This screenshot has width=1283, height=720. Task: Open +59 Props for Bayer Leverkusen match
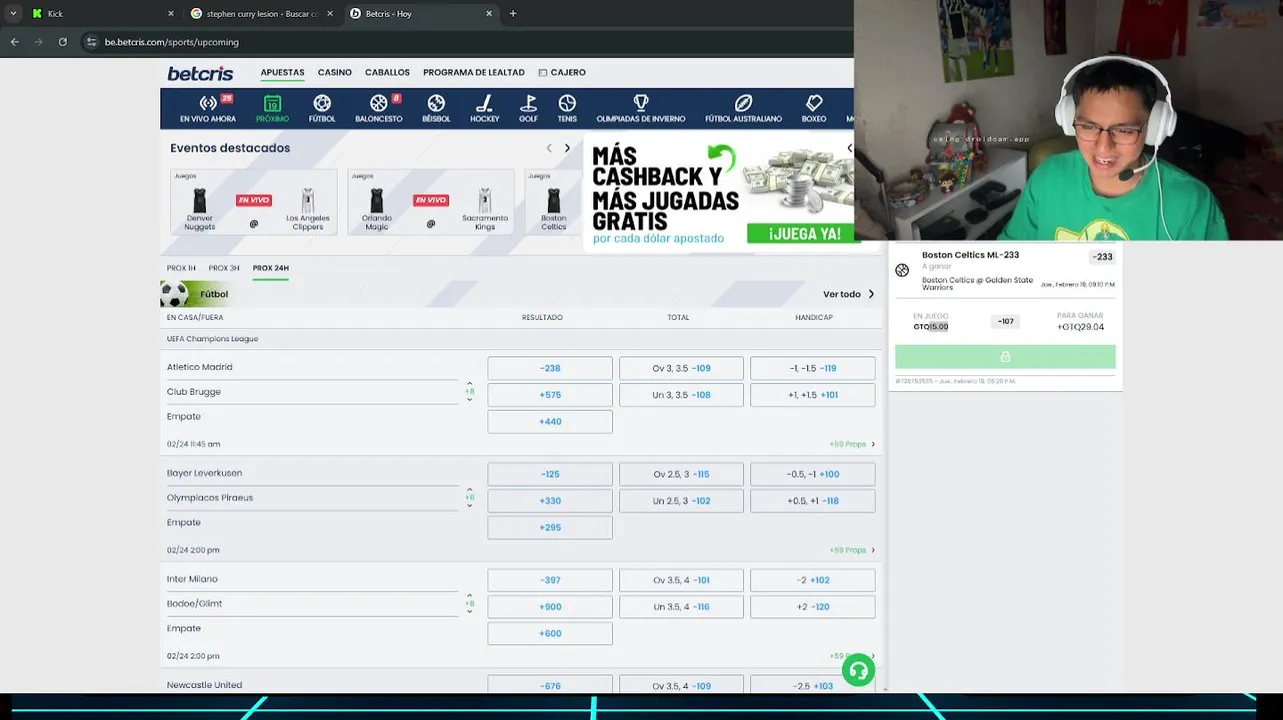tap(851, 550)
